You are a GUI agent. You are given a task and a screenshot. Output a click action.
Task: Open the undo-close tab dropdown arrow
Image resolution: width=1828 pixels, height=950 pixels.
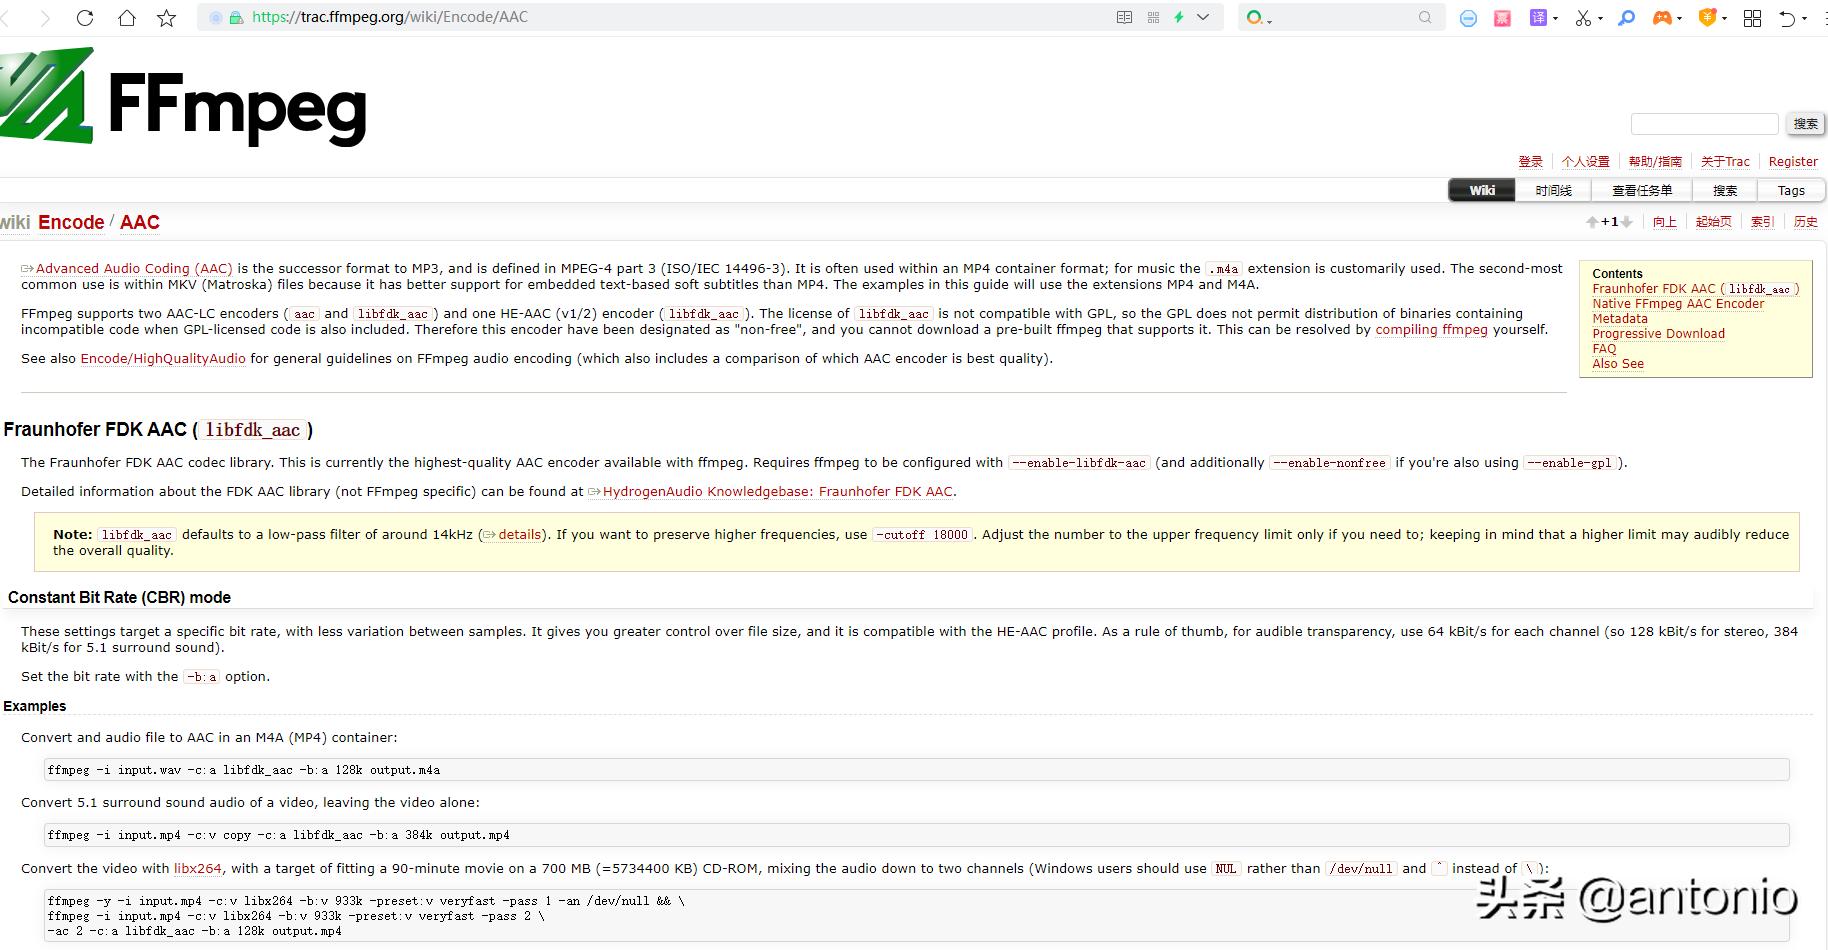[1805, 18]
